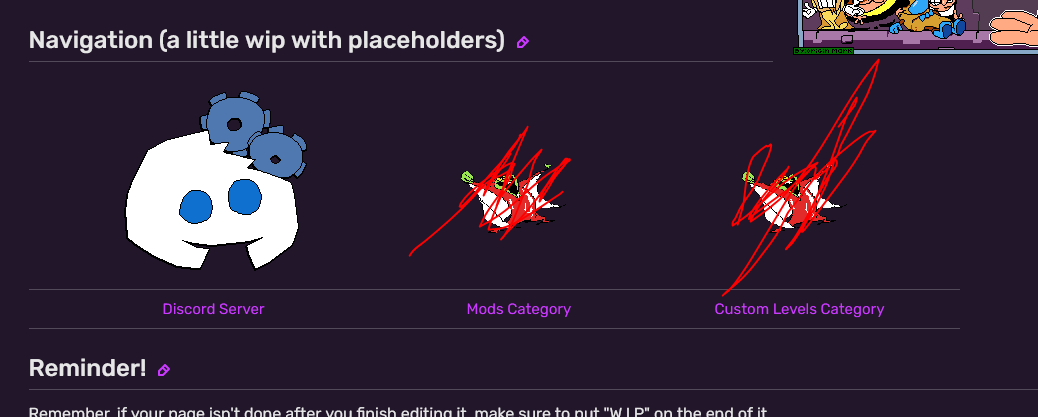Click the smaller blue gear on Discord logo
The height and width of the screenshot is (417, 1038).
click(x=276, y=153)
